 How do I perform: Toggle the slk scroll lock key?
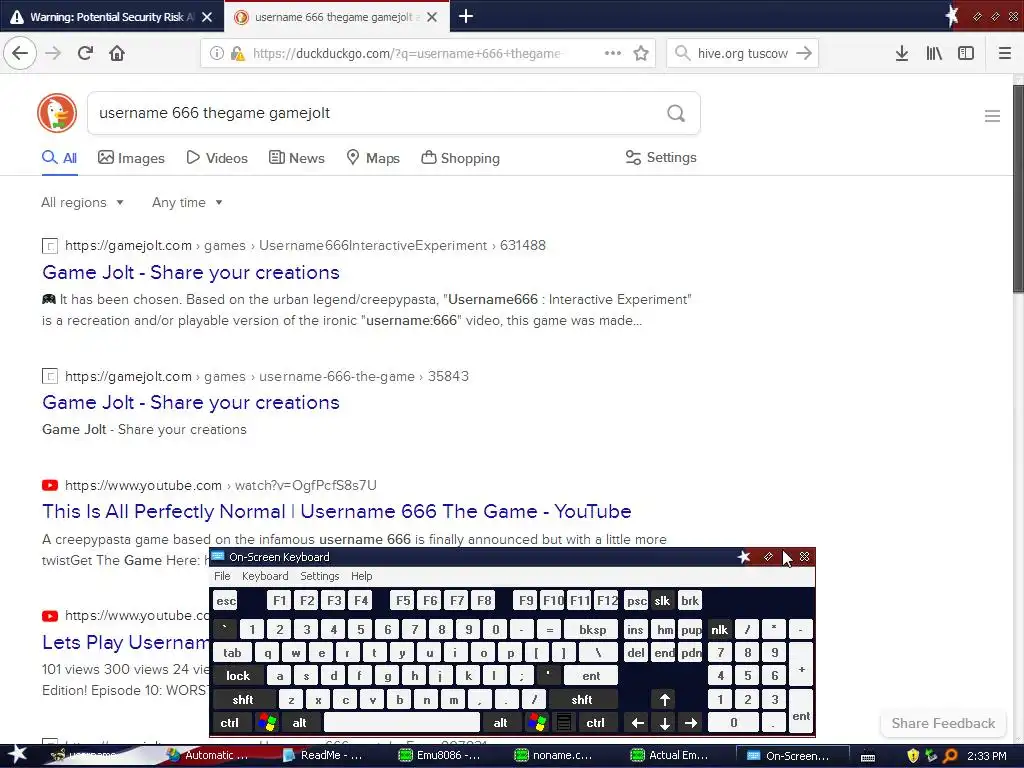(662, 601)
